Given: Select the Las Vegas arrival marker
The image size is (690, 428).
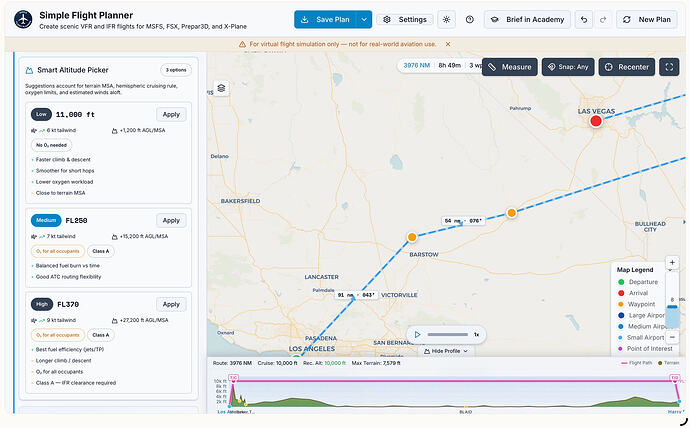Looking at the screenshot, I should point(596,121).
